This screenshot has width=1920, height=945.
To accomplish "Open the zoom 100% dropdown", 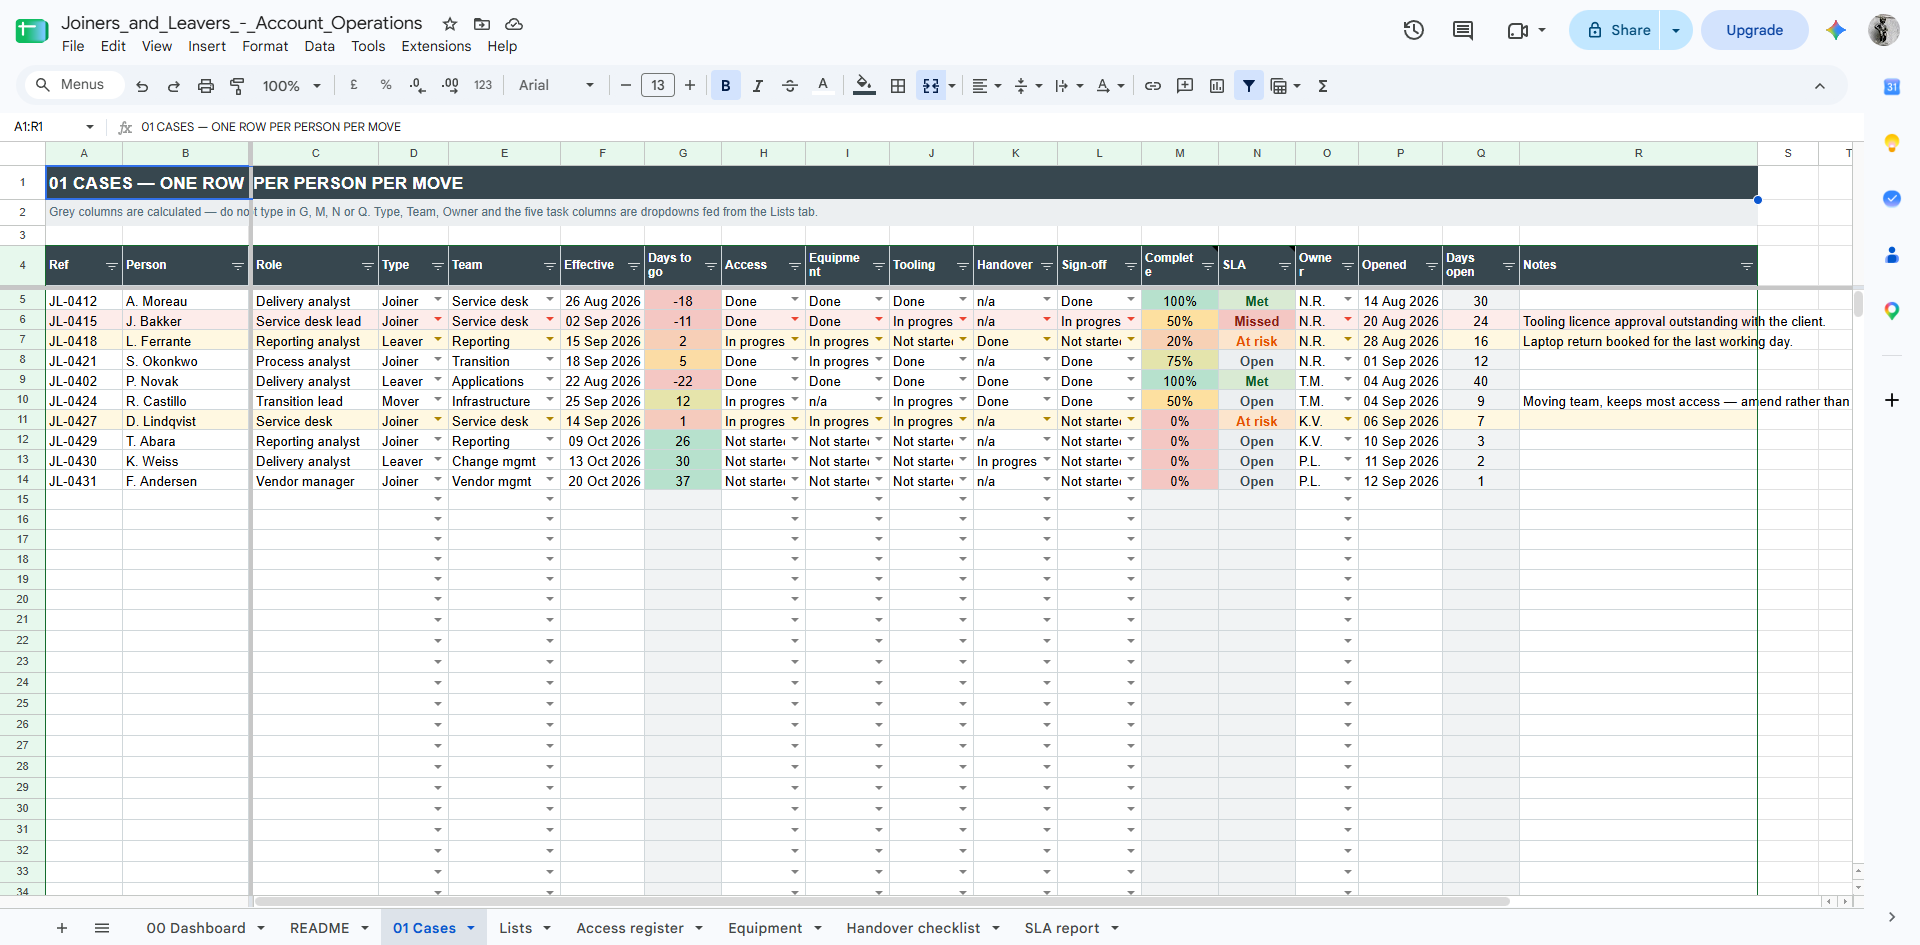I will (291, 86).
